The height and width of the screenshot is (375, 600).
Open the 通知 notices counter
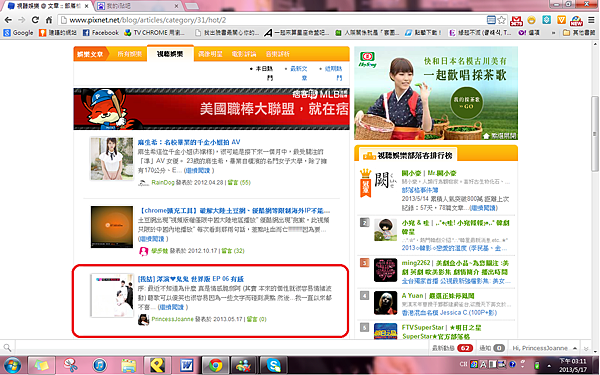click(492, 348)
